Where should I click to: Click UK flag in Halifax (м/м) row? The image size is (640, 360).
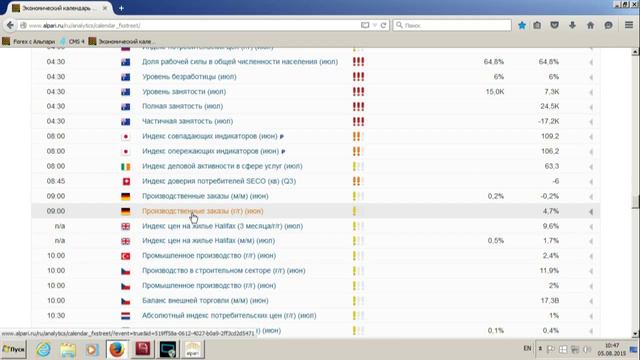[x=126, y=241]
